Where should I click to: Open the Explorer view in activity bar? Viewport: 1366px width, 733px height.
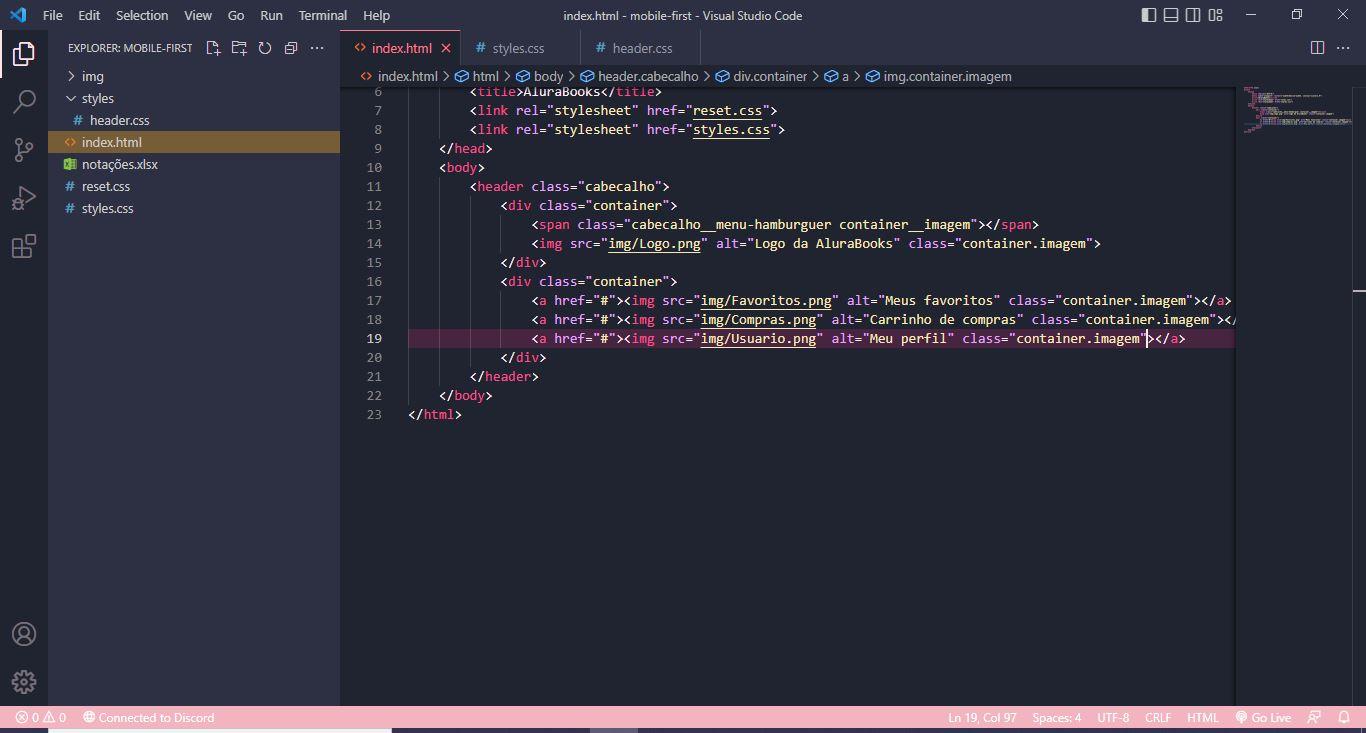tap(24, 54)
